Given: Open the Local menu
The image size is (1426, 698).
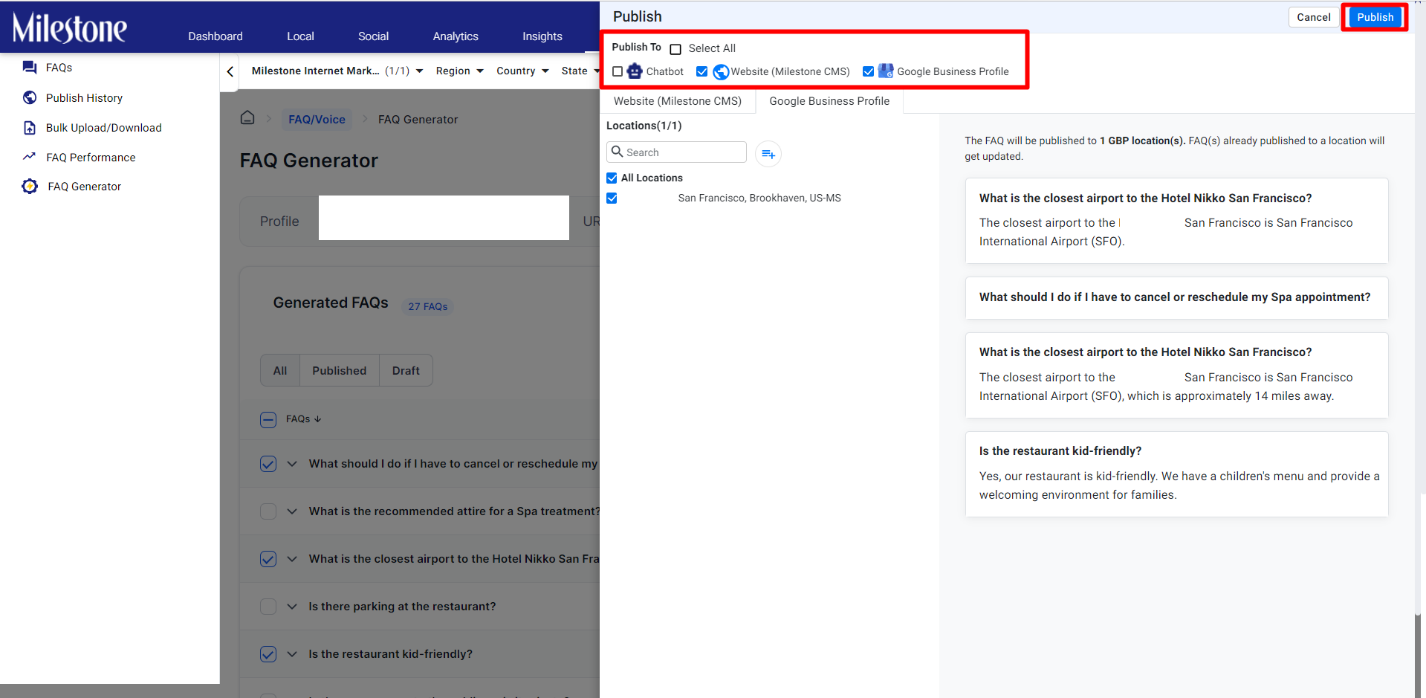Looking at the screenshot, I should (x=300, y=36).
